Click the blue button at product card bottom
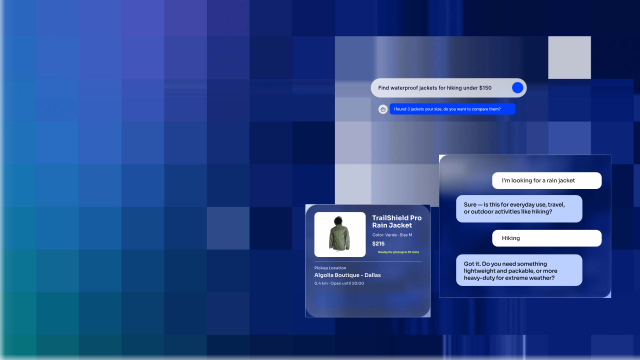 [x=367, y=300]
